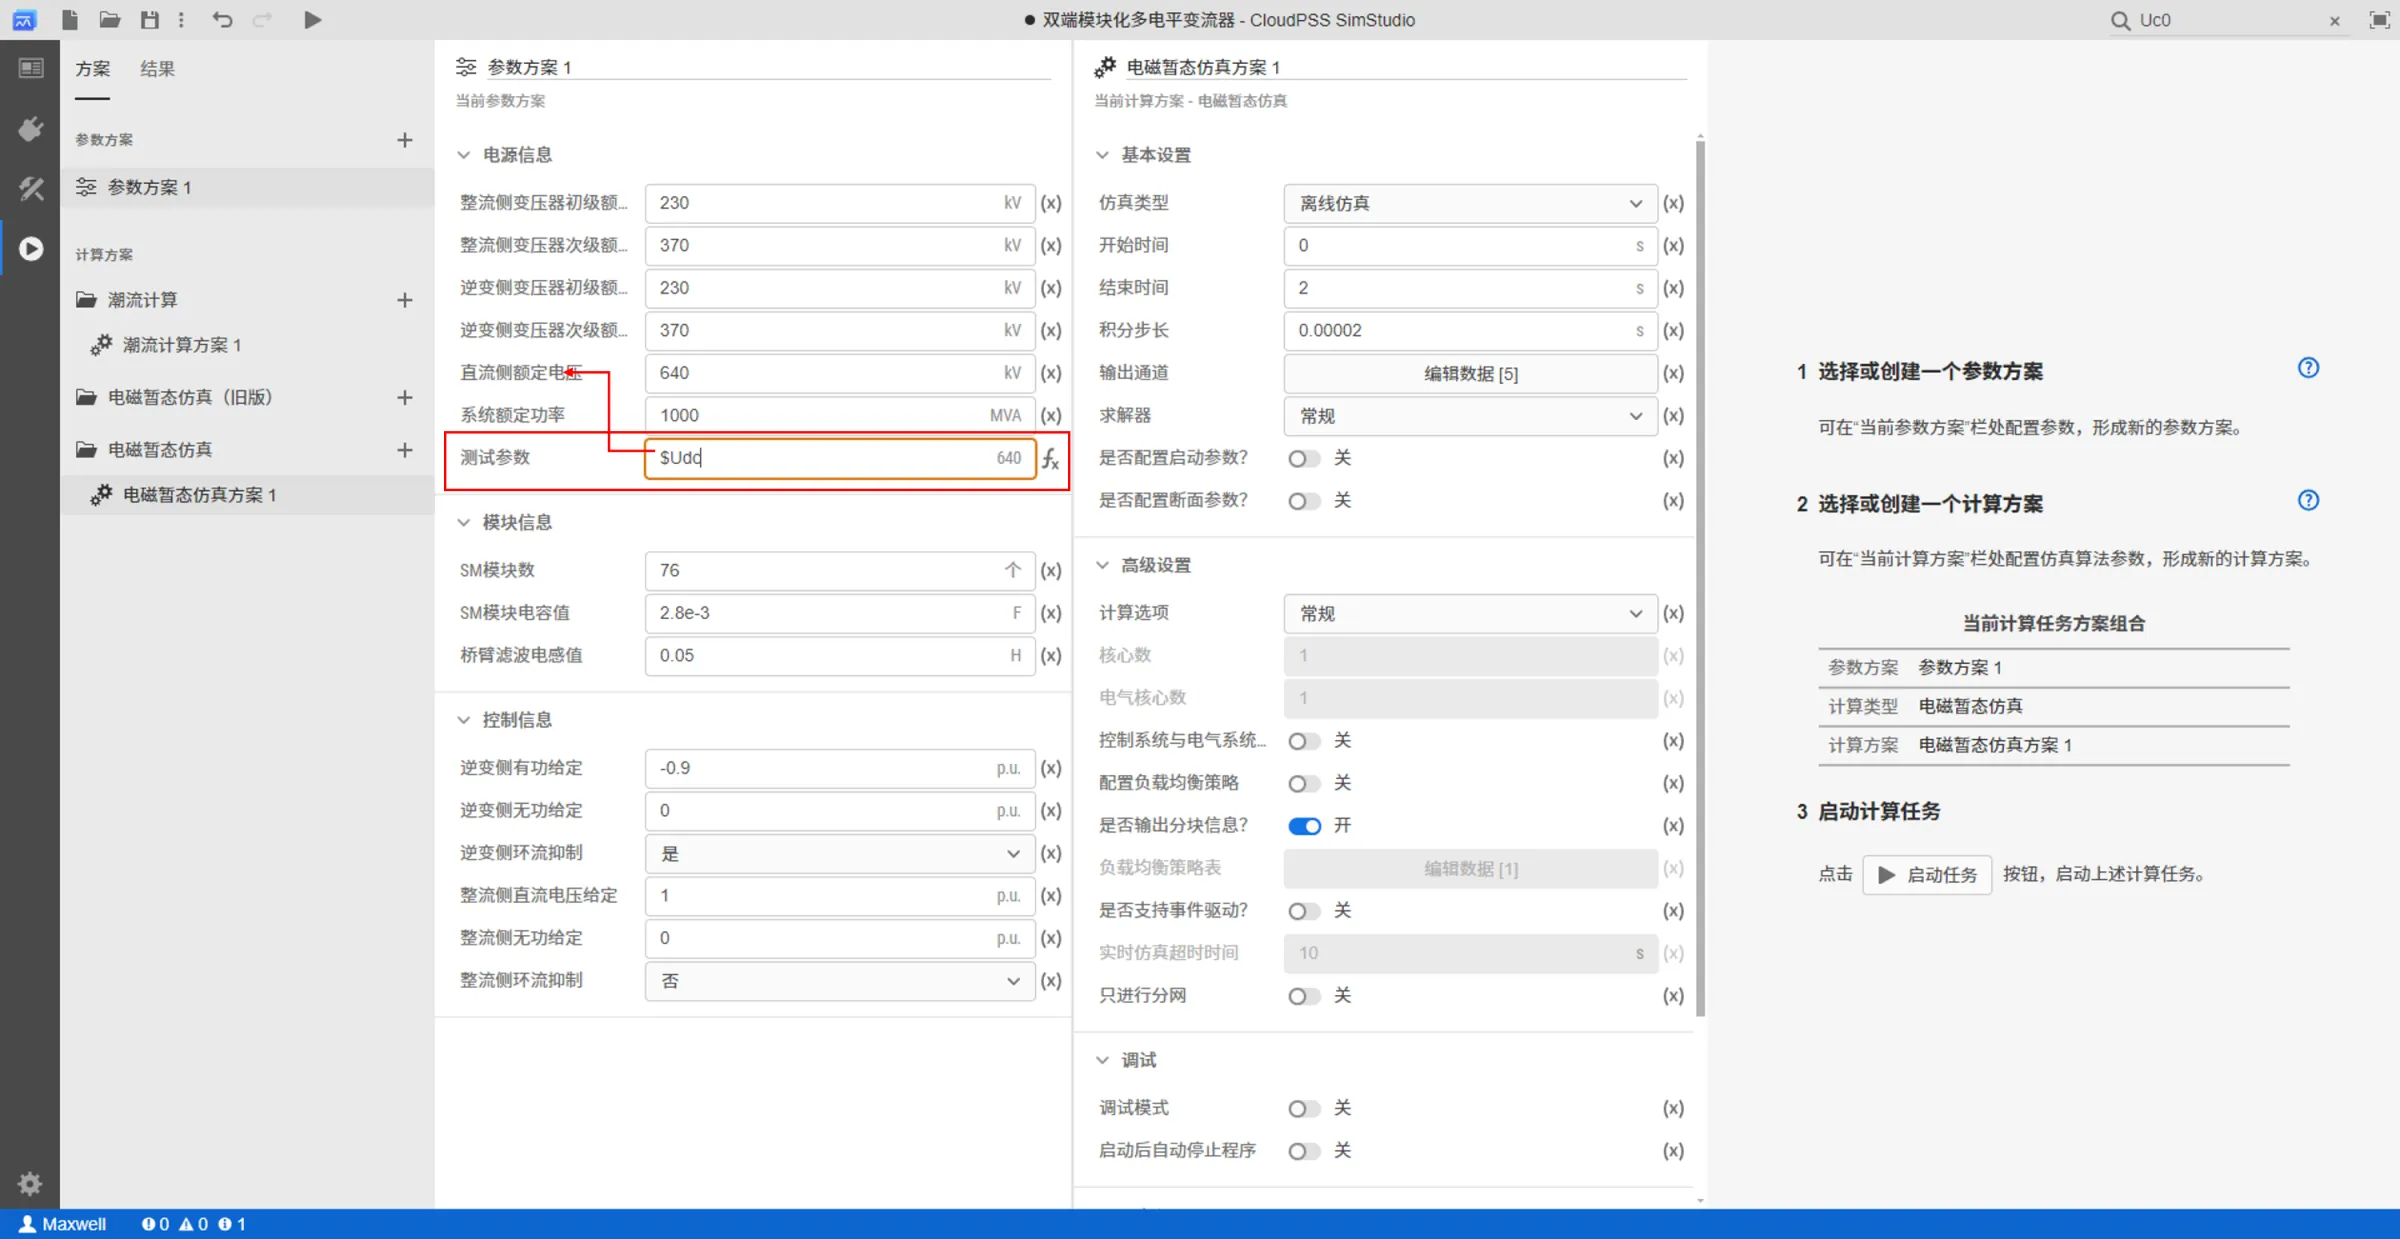Click up arrow in SM模块数 field
The image size is (2400, 1239).
point(1013,570)
